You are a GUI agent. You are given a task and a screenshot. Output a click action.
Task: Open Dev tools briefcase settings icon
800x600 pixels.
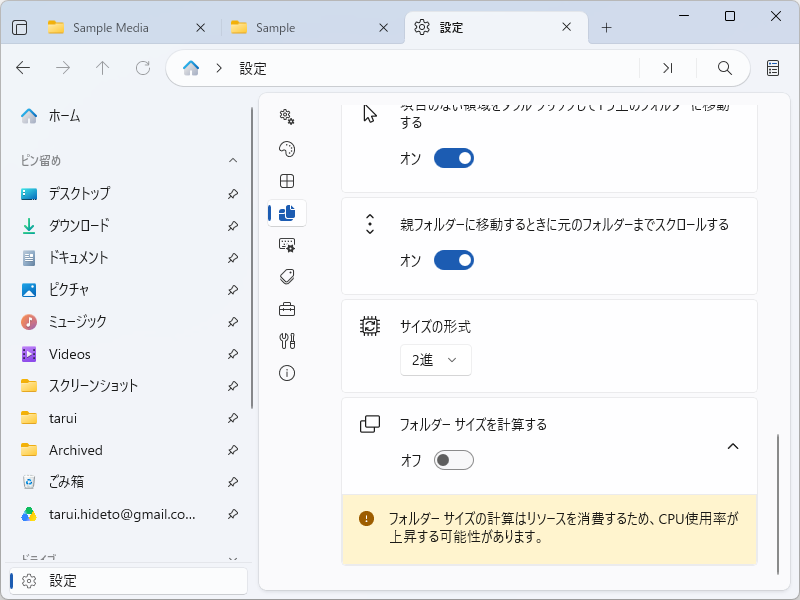[287, 309]
